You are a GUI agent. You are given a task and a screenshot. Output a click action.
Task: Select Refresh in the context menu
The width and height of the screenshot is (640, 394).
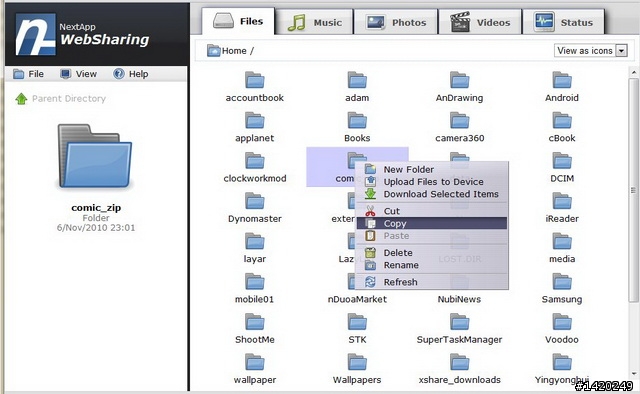432,282
